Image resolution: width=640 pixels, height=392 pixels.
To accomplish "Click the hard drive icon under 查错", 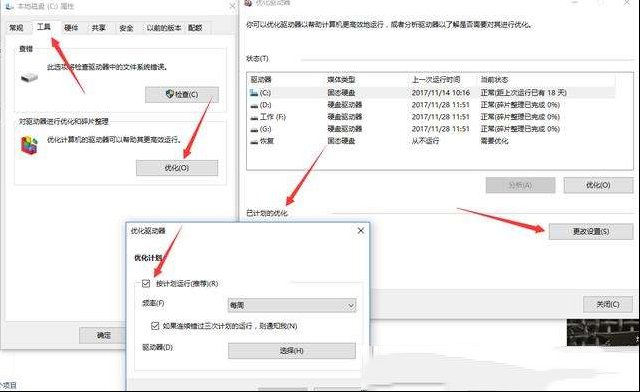I will coord(29,77).
